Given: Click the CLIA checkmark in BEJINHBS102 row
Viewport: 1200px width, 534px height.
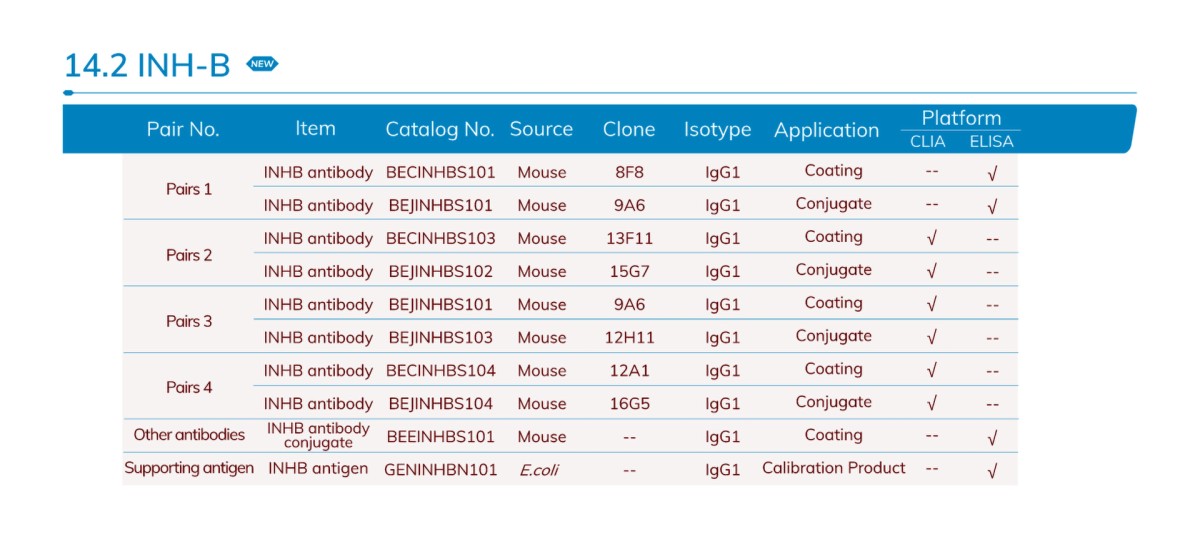Looking at the screenshot, I should [x=932, y=271].
